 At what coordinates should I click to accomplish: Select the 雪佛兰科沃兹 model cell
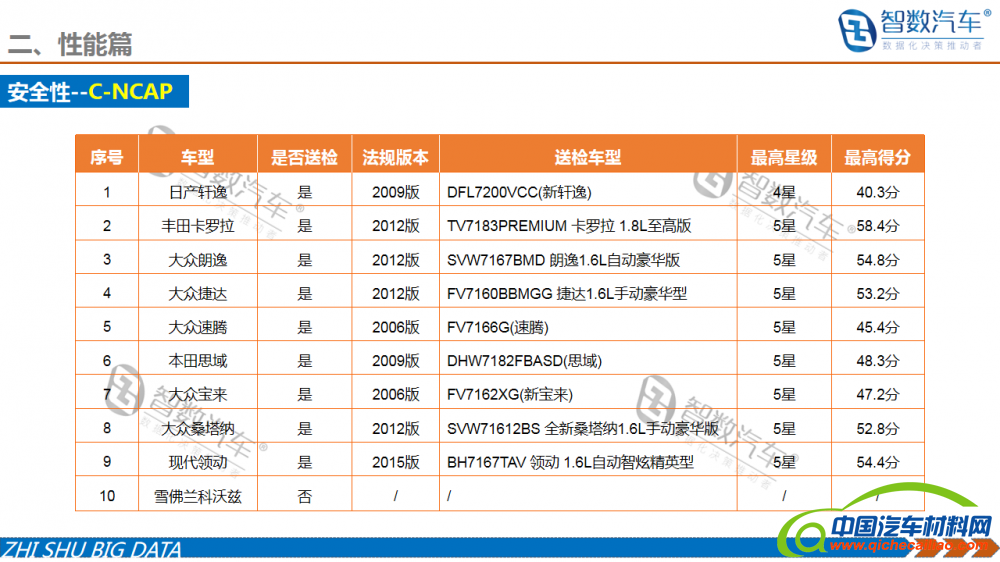click(x=197, y=496)
